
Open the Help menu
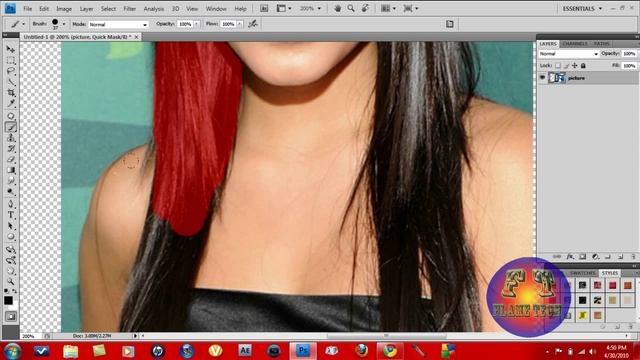pyautogui.click(x=240, y=9)
